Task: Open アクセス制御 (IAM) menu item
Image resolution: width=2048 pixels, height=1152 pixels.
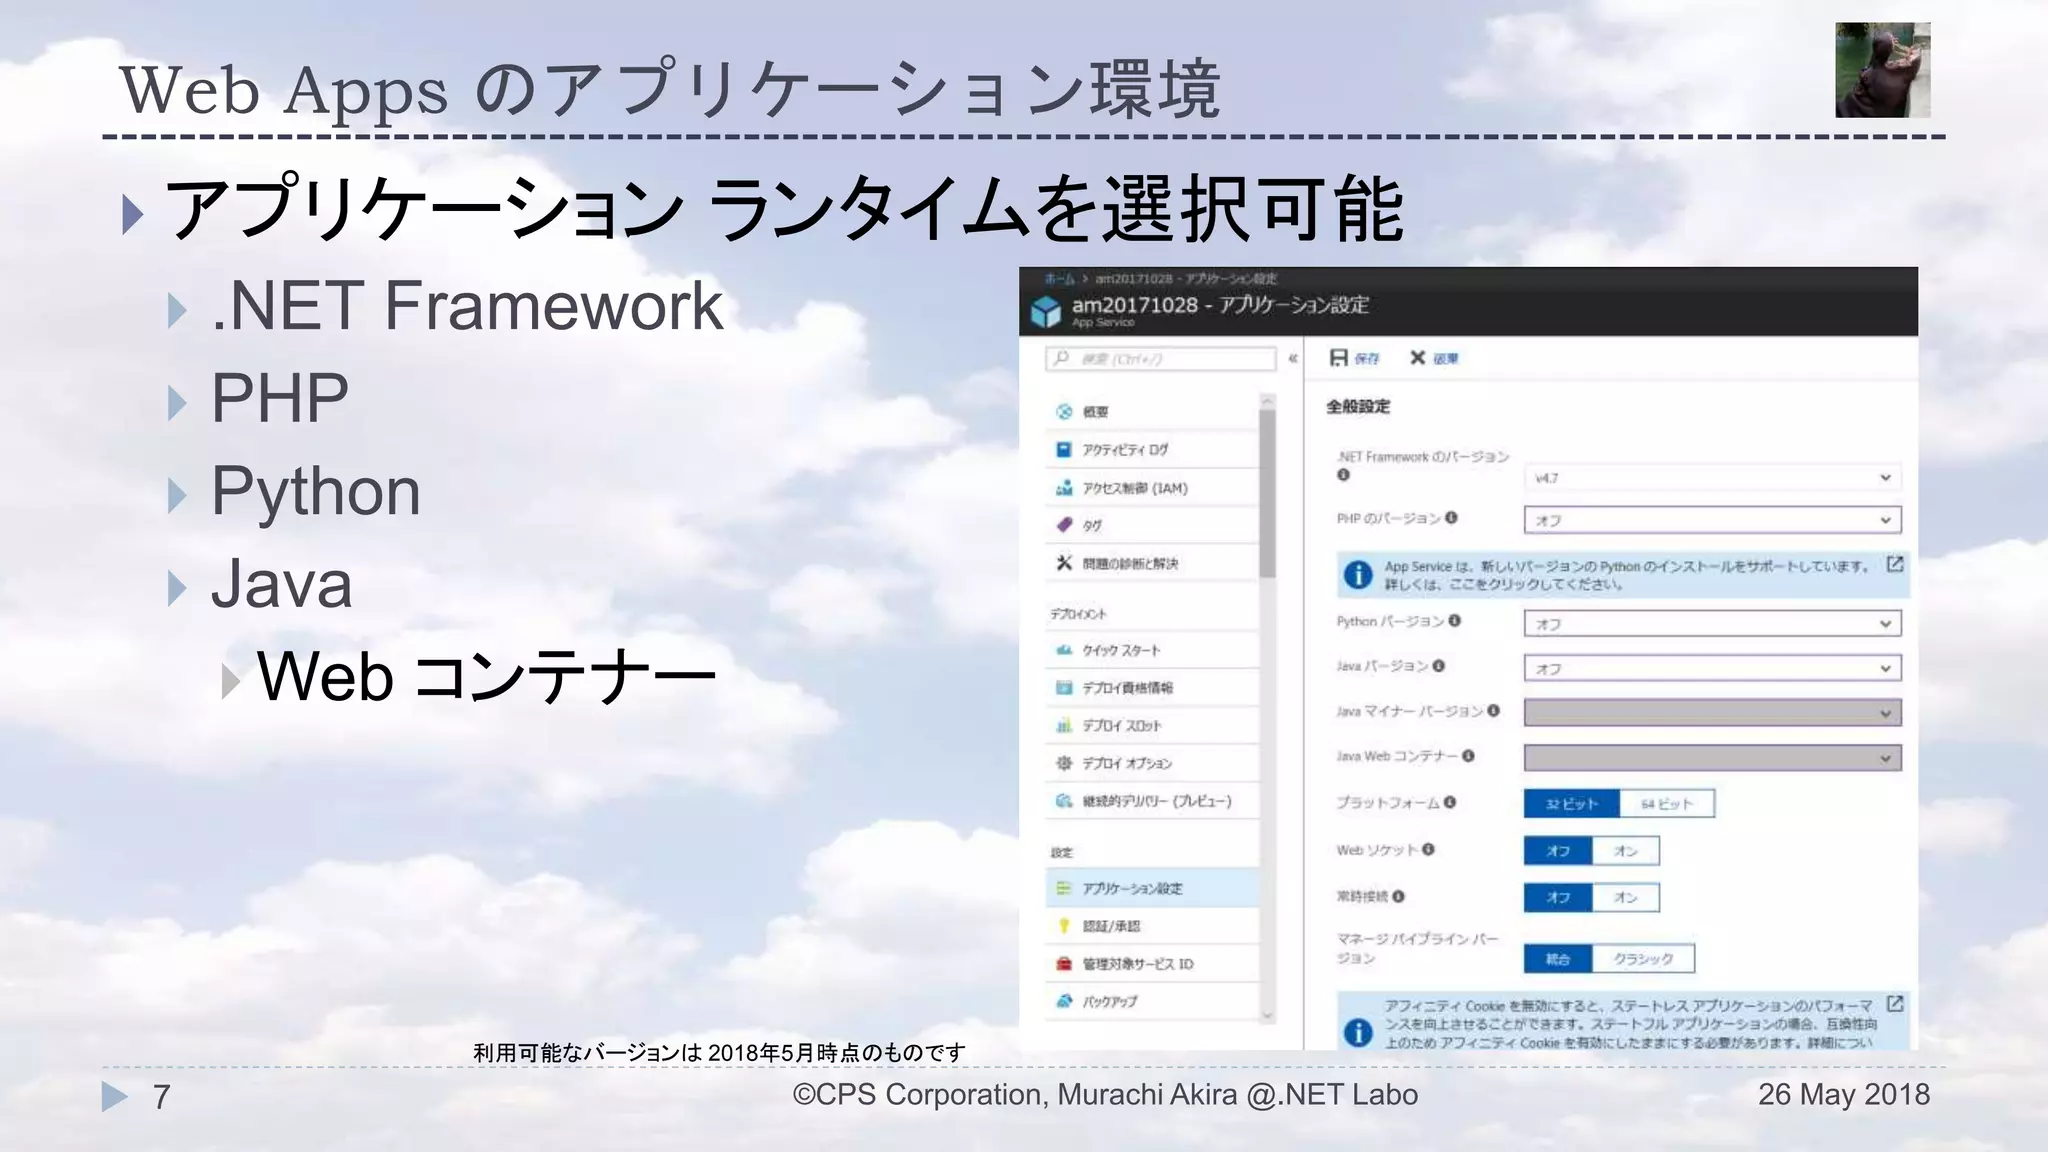Action: pos(1152,488)
